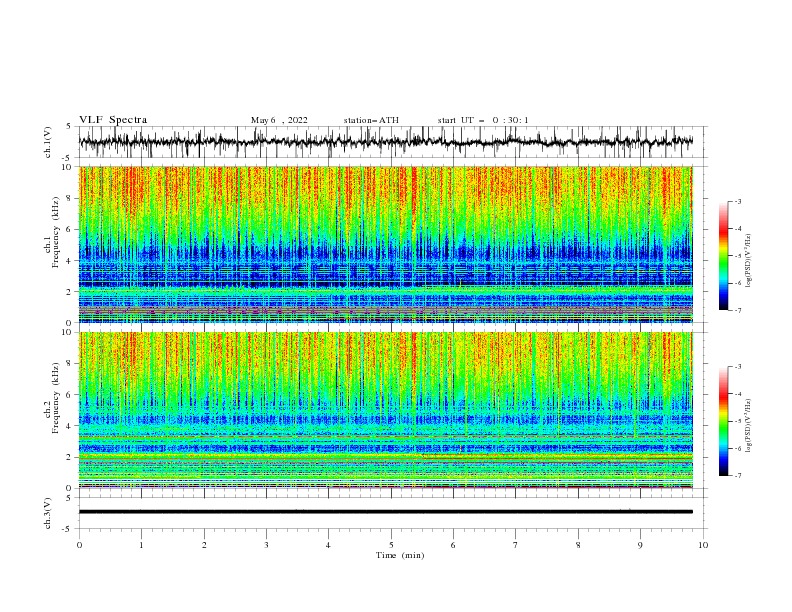Viewport: 792px width, 612px height.
Task: Select the "May 6, 2022" date text
Action: (279, 120)
